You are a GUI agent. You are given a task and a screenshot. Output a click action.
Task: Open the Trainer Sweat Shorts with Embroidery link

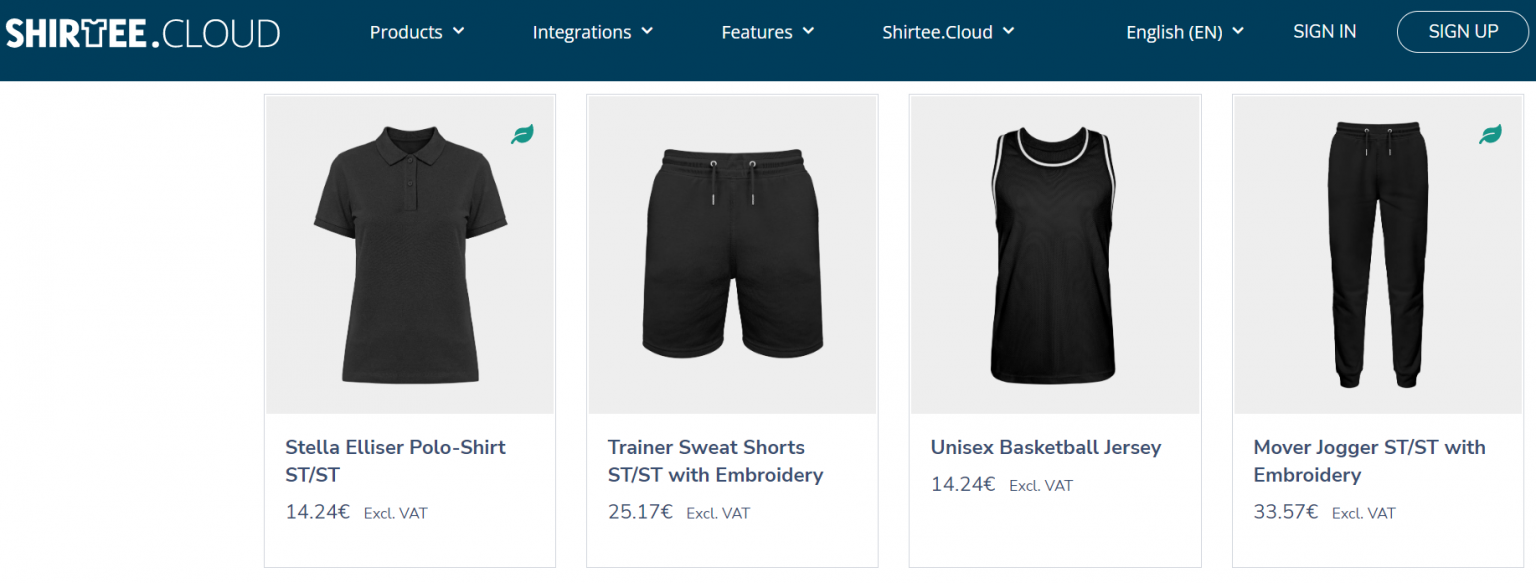(x=715, y=461)
